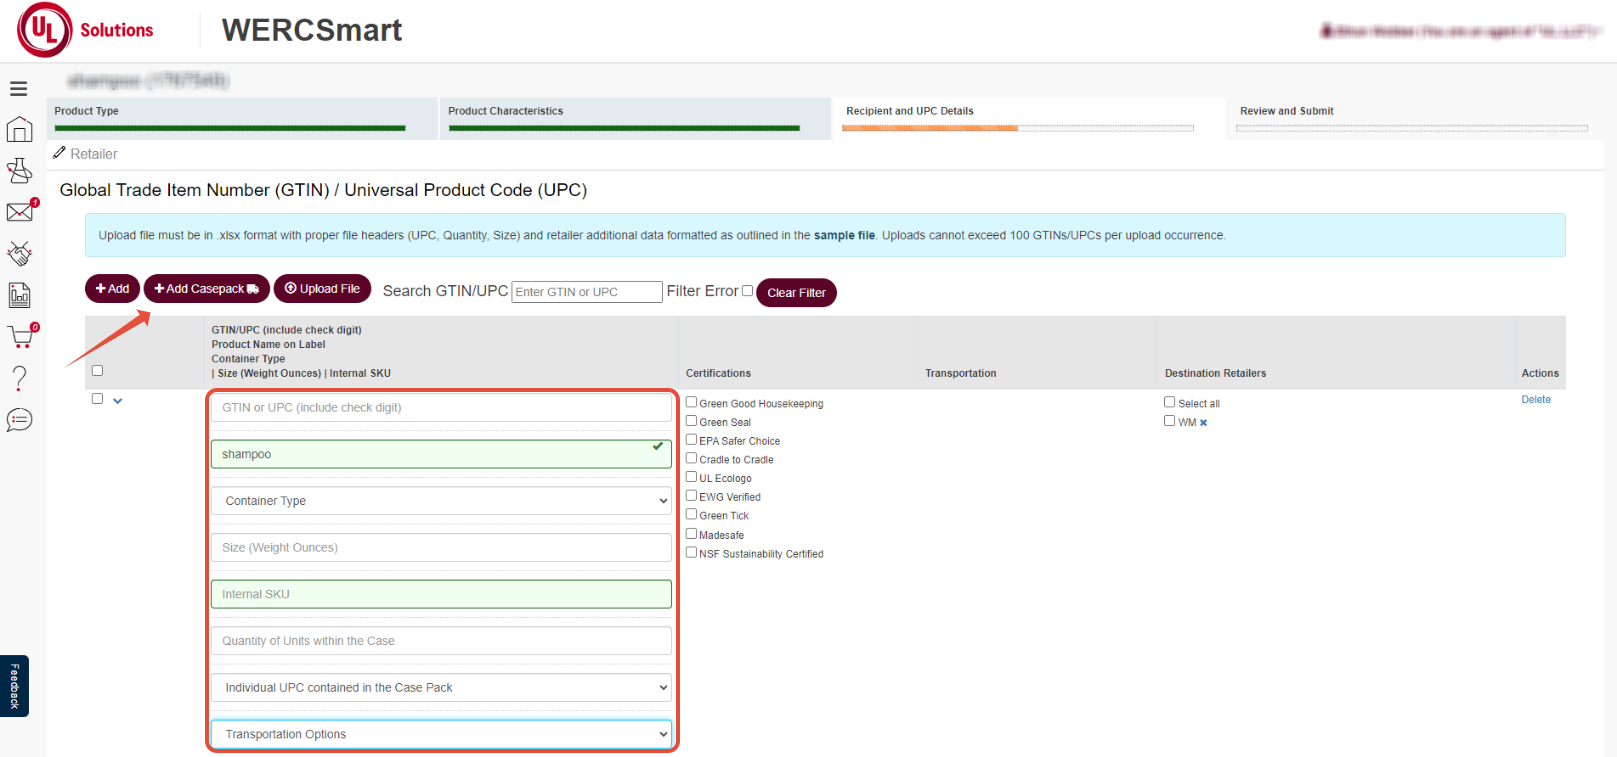Image resolution: width=1617 pixels, height=757 pixels.
Task: Open the Container Type dropdown
Action: pyautogui.click(x=441, y=501)
